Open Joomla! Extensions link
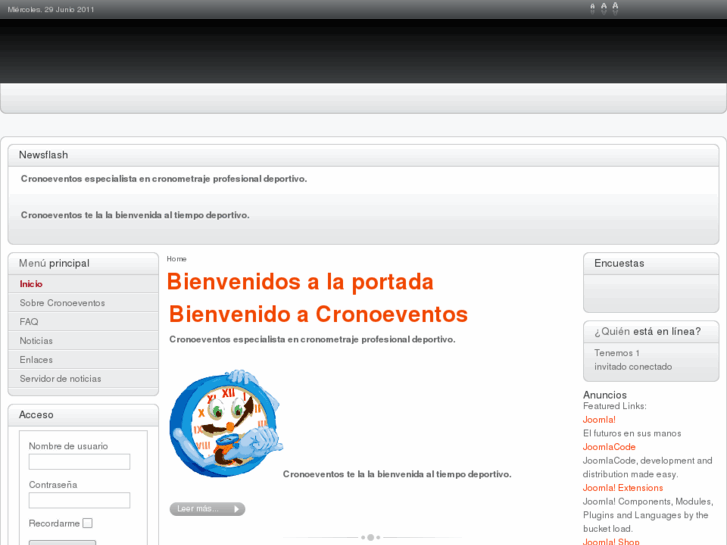 tap(623, 488)
